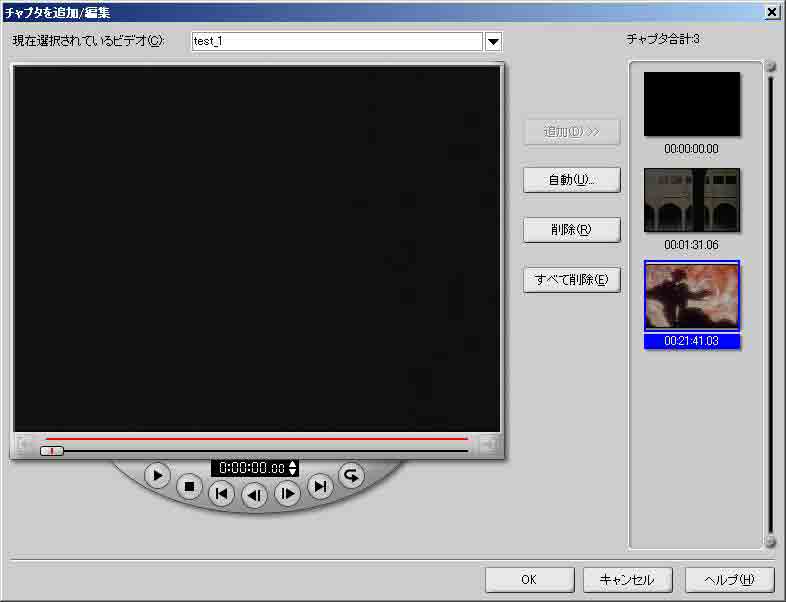Jump to the end of the video
Viewport: 786px width, 602px height.
(x=320, y=486)
